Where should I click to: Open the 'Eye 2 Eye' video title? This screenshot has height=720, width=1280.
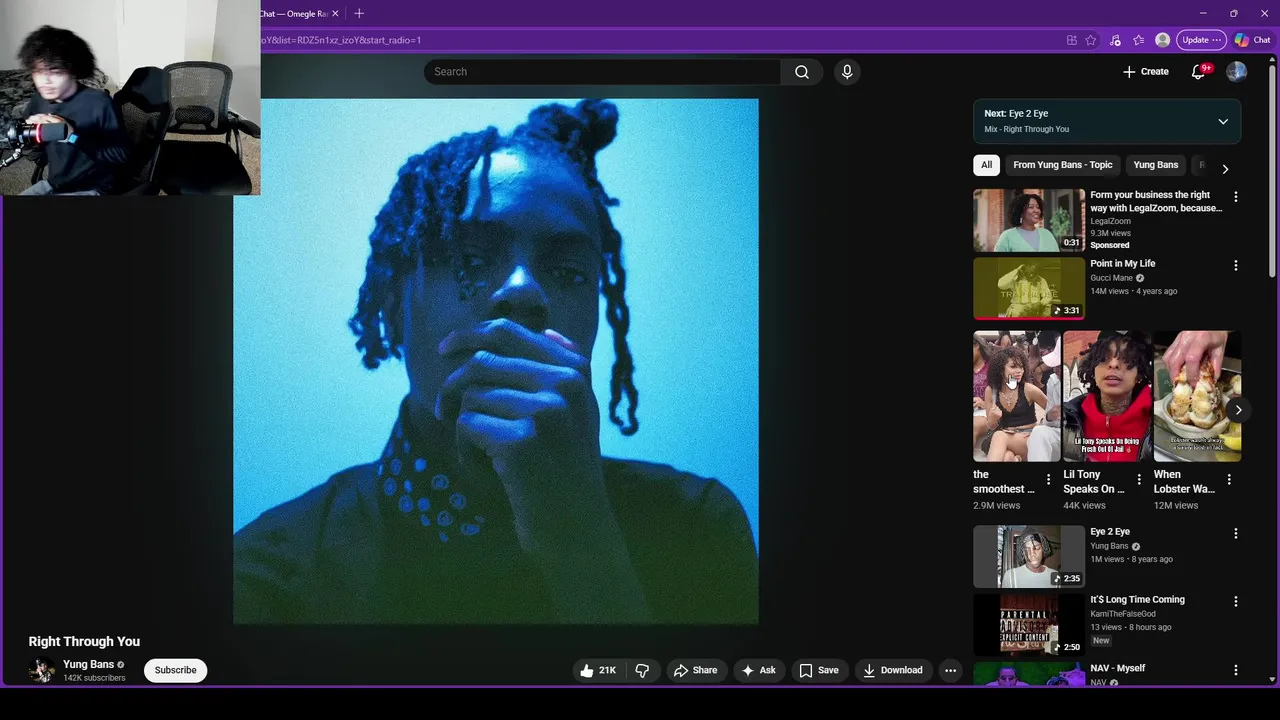[1110, 532]
